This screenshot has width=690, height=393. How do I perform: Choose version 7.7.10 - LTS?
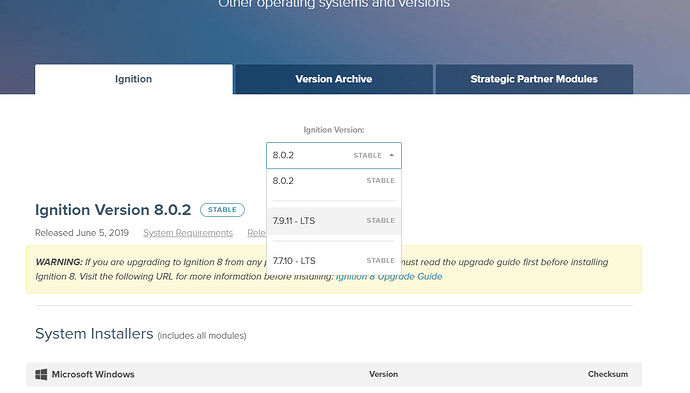pyautogui.click(x=334, y=261)
